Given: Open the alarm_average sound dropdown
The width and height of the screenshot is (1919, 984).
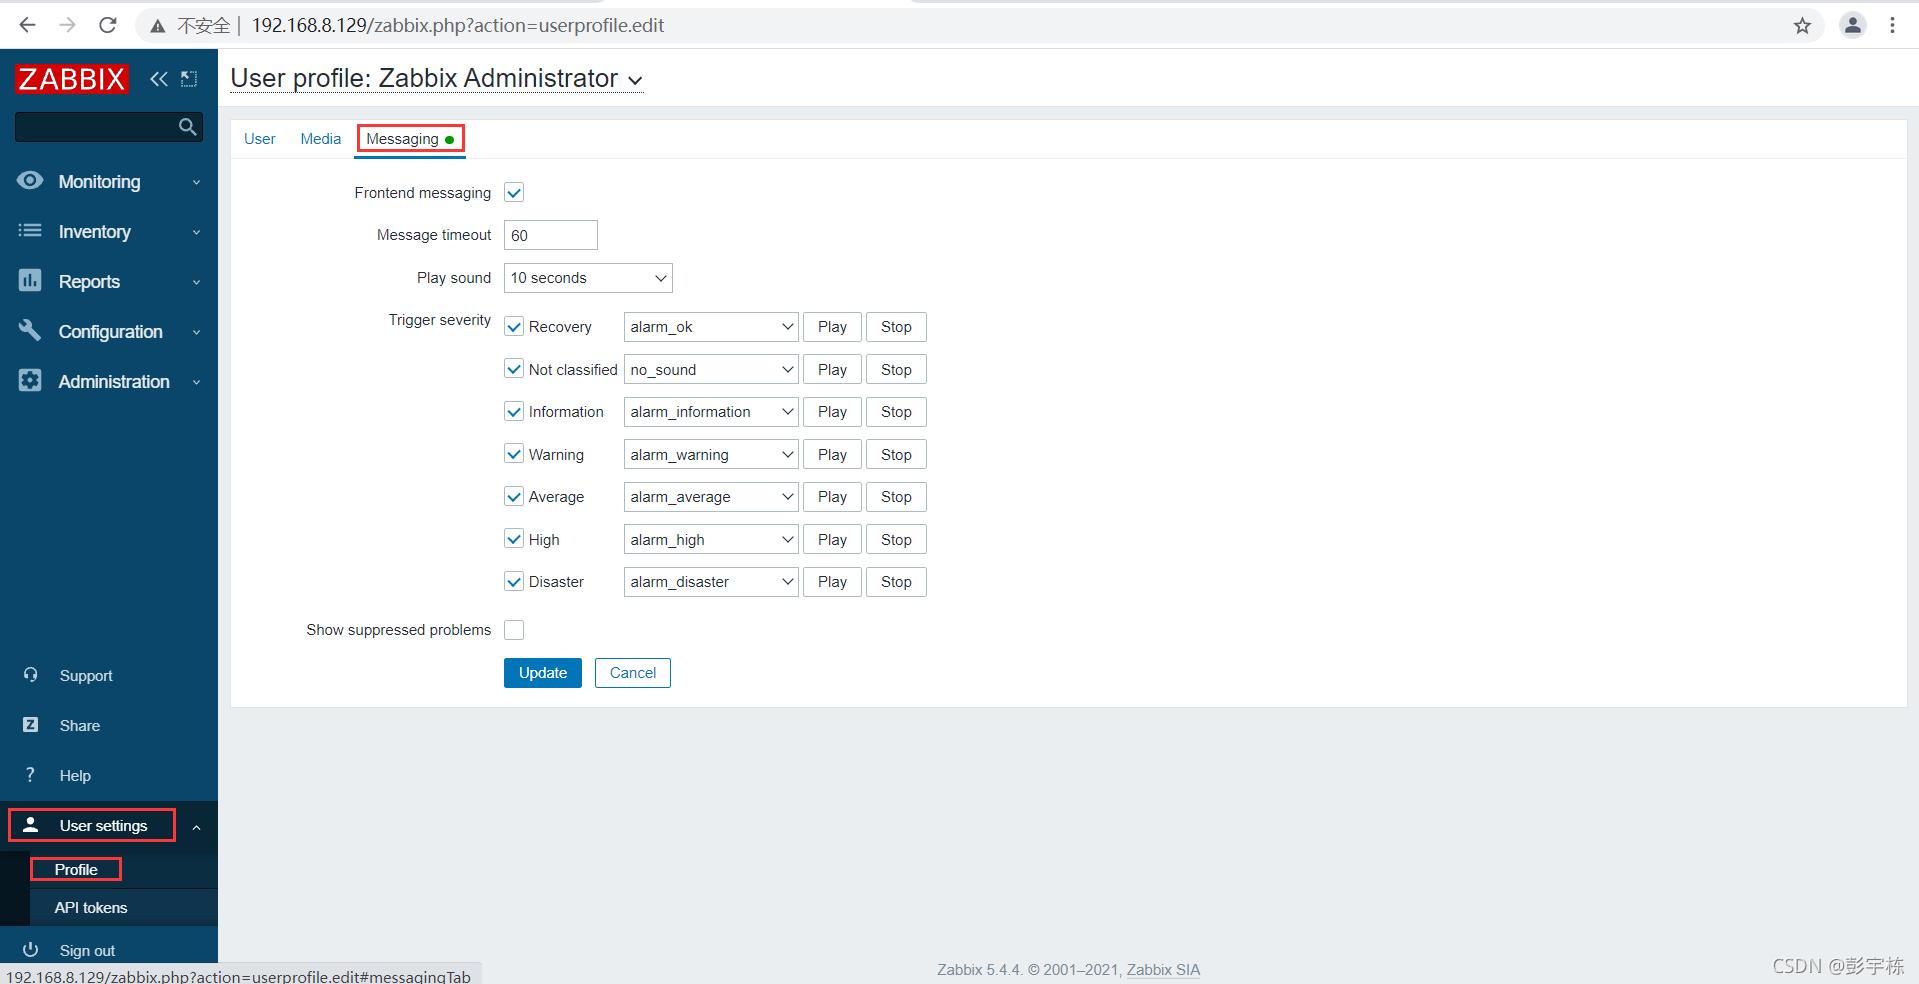Looking at the screenshot, I should 711,497.
